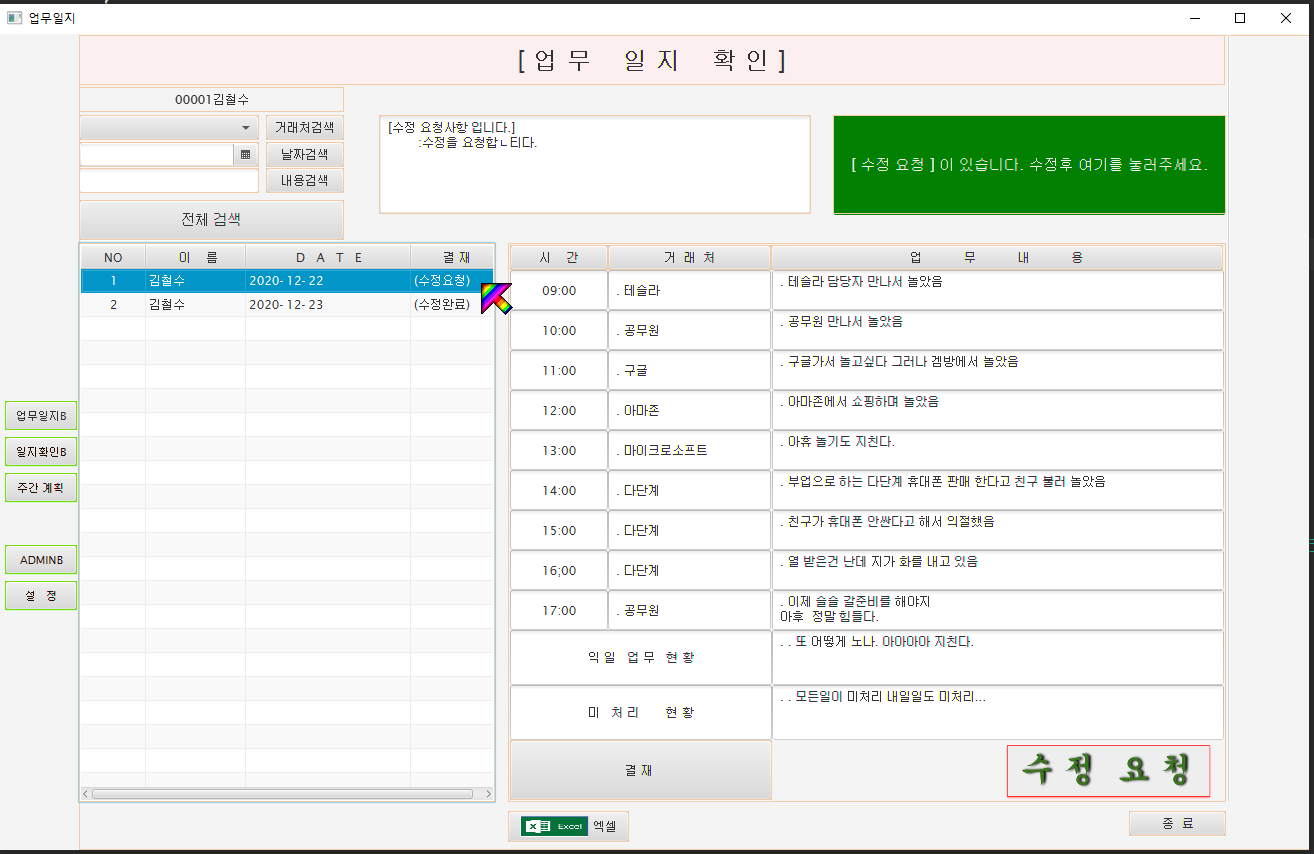Click the 11:00 work content about 구글
Viewport: 1314px width, 854px height.
pyautogui.click(x=998, y=370)
